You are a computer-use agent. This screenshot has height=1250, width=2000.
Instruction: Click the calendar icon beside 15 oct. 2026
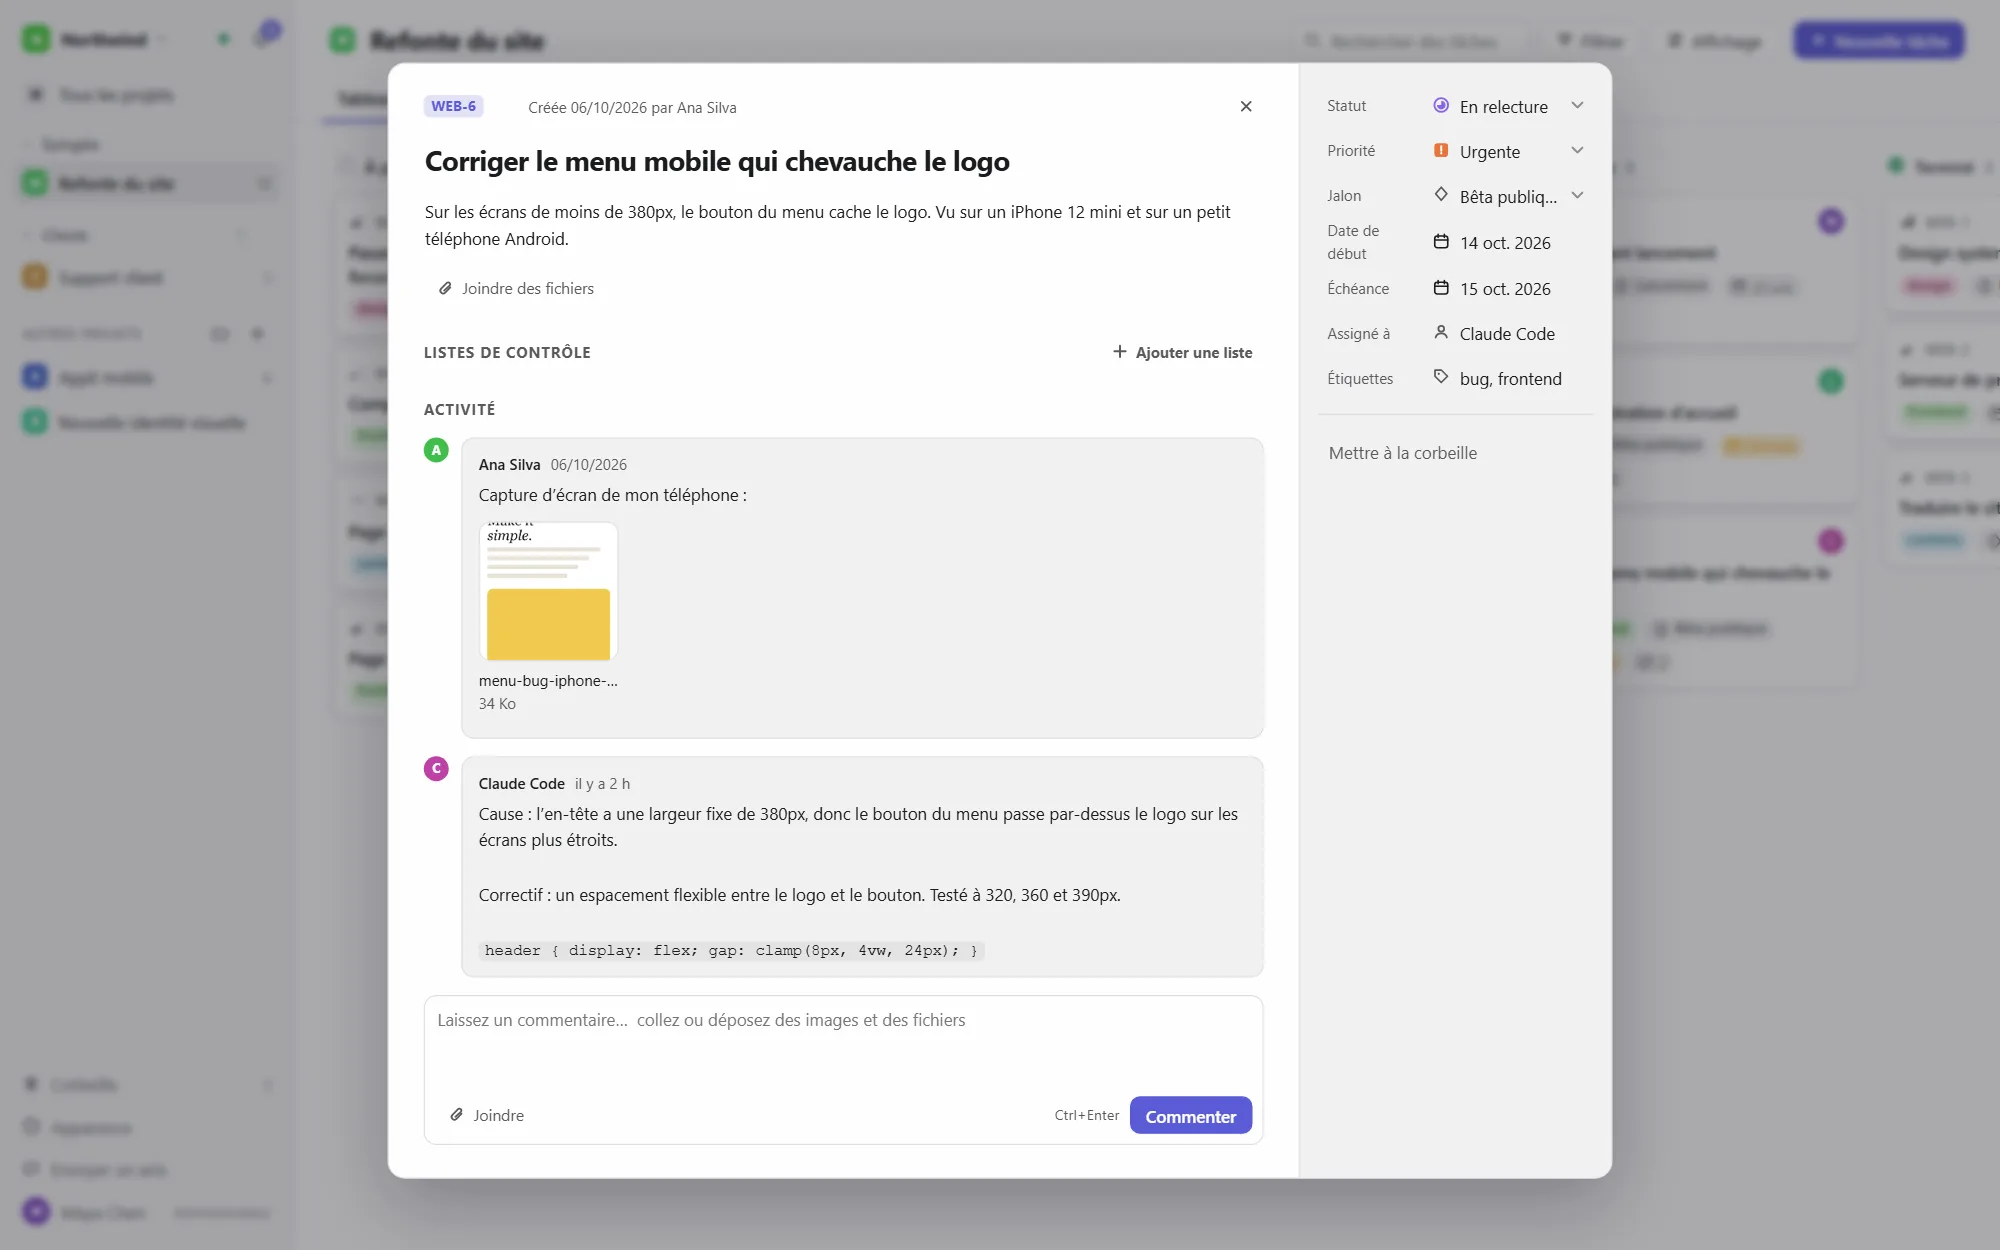1441,288
